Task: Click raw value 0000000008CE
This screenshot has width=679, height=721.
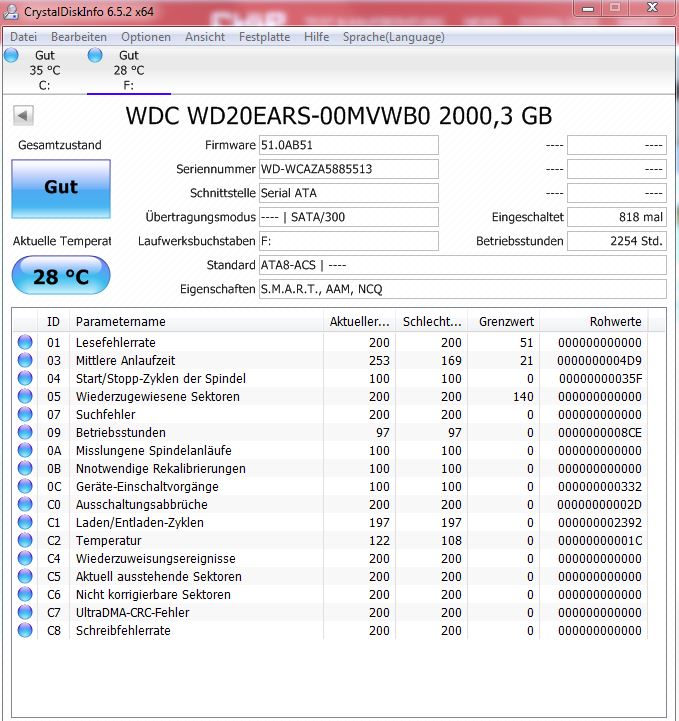Action: [599, 432]
